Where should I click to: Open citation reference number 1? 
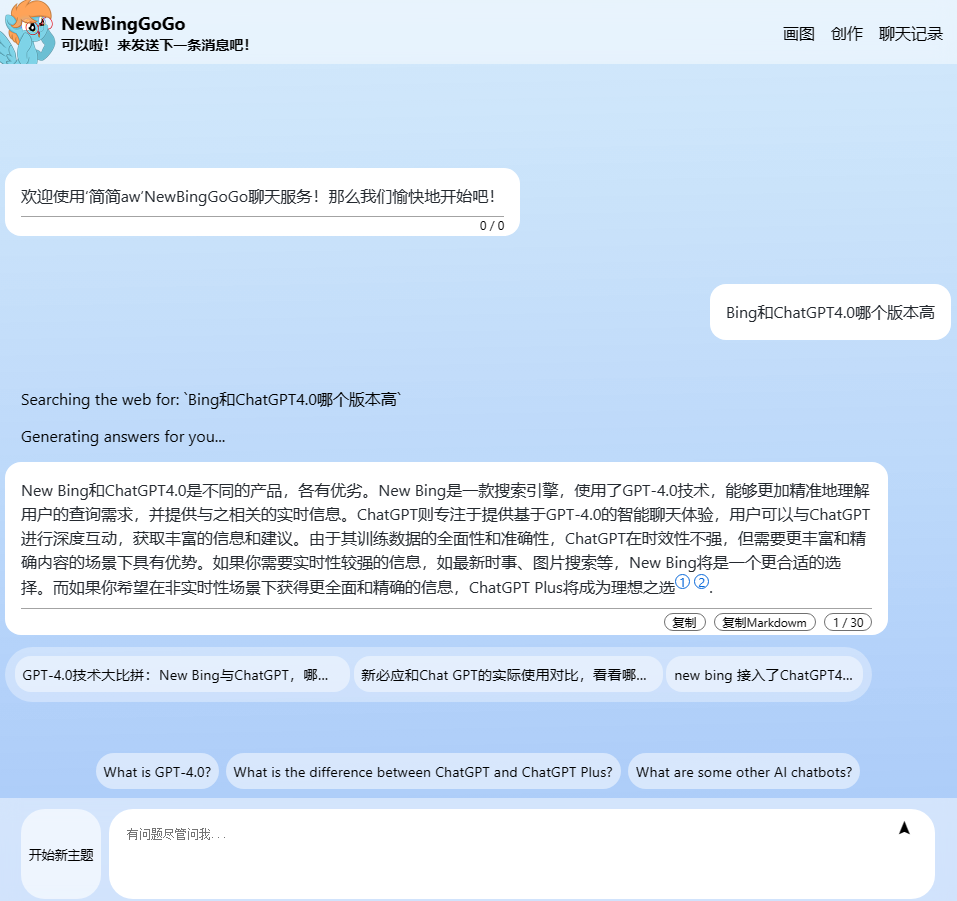pos(683,582)
